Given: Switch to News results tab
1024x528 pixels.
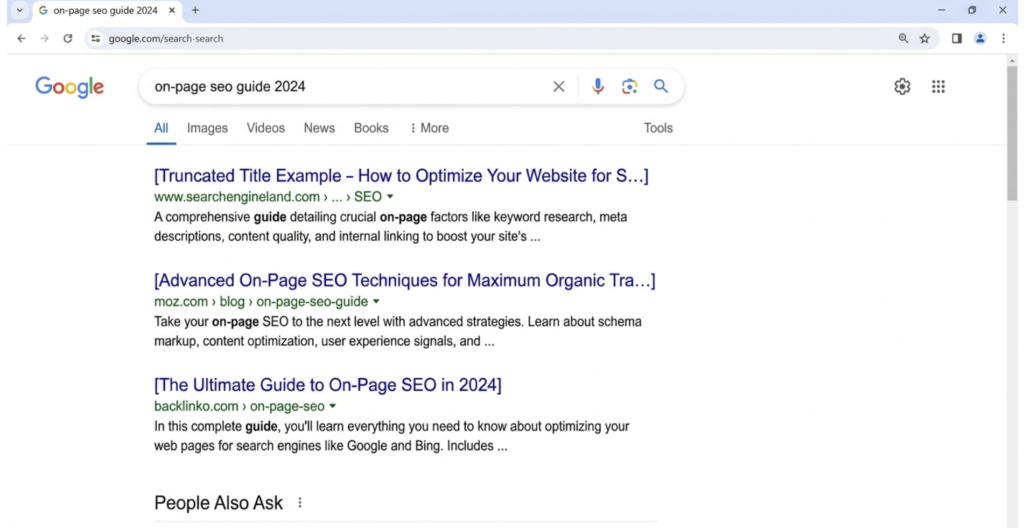Looking at the screenshot, I should click(319, 128).
